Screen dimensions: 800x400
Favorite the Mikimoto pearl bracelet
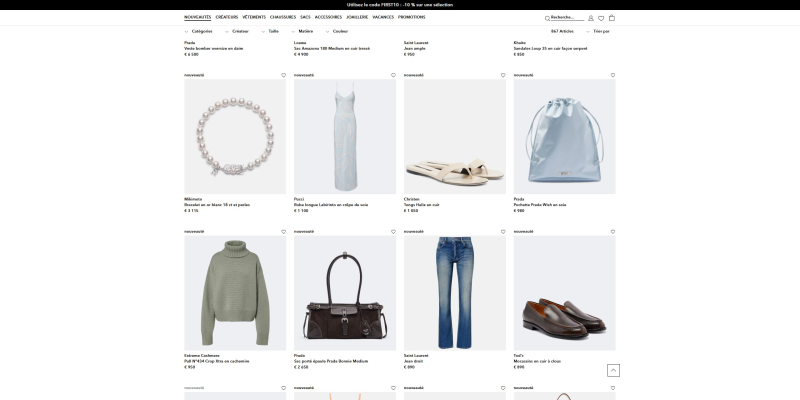click(x=284, y=75)
